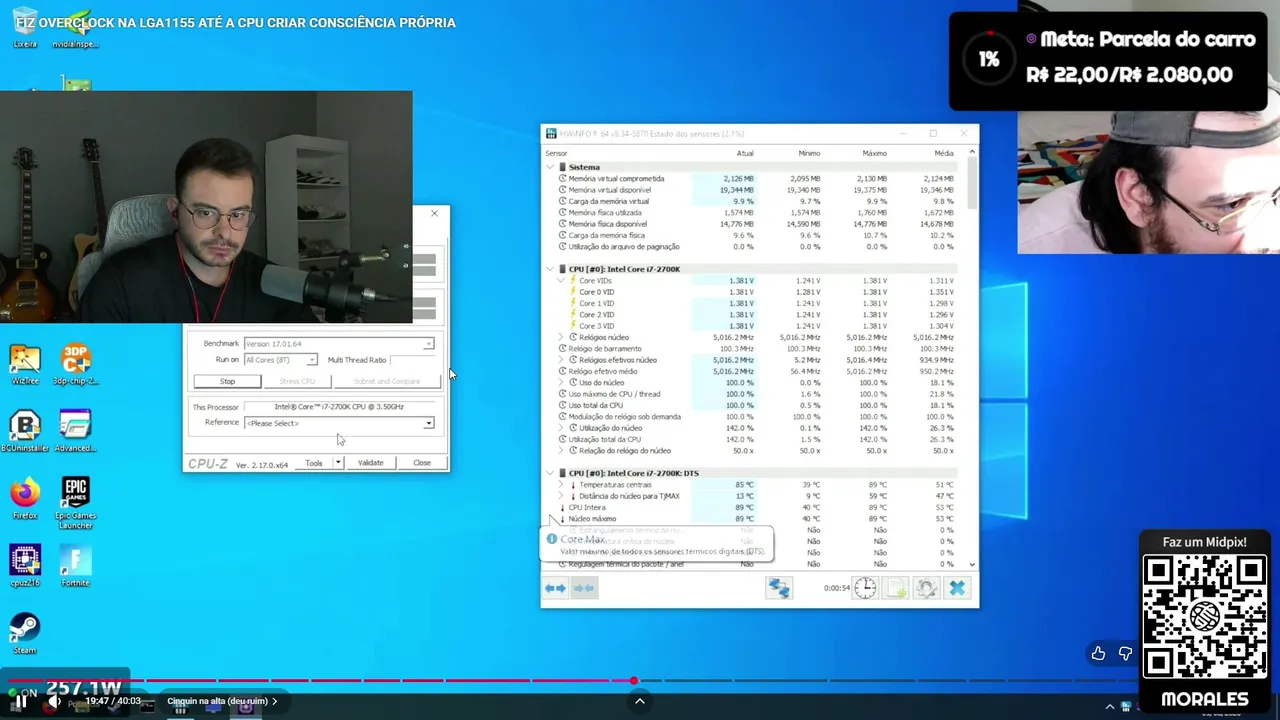Screen dimensions: 1280x720
Task: Click HWiNFO 'Média' column header
Action: point(943,153)
